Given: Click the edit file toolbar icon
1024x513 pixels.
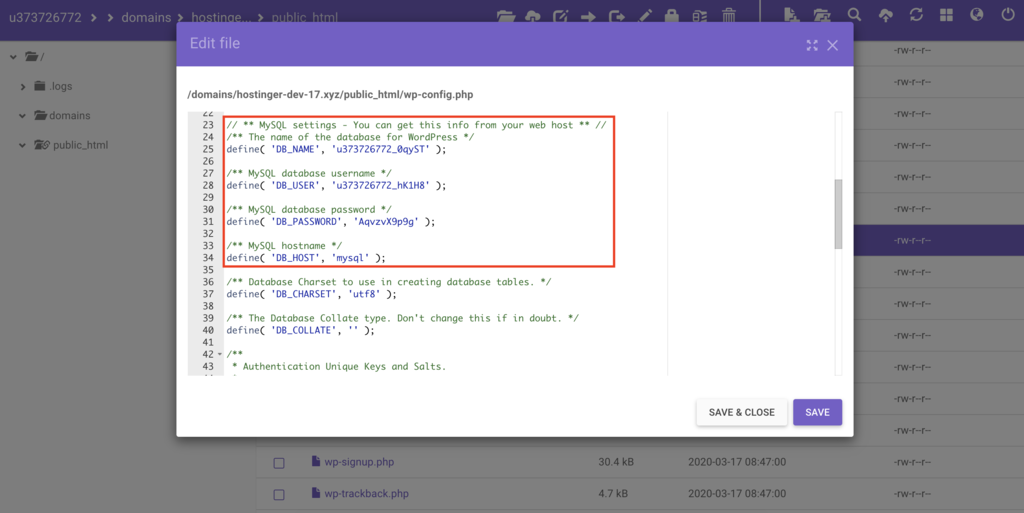Looking at the screenshot, I should (x=560, y=16).
